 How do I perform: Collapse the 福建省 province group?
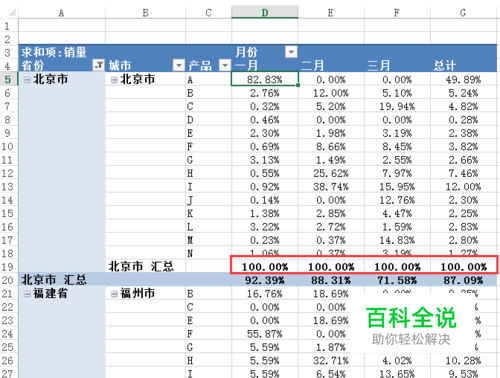[x=27, y=294]
